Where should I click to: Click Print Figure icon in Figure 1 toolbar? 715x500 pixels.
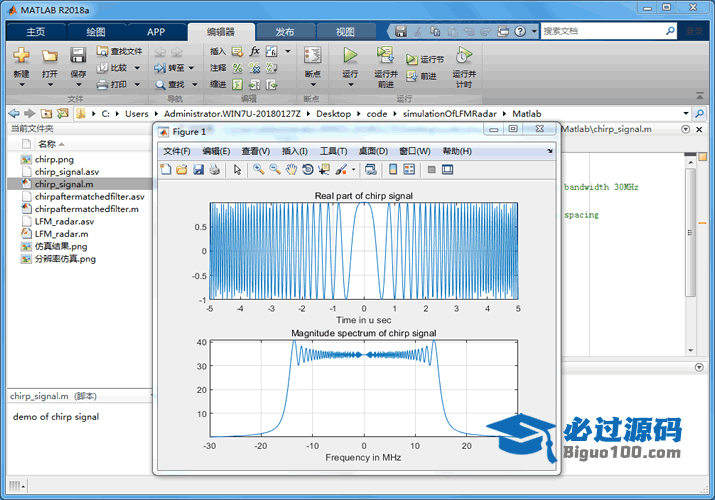coord(214,170)
